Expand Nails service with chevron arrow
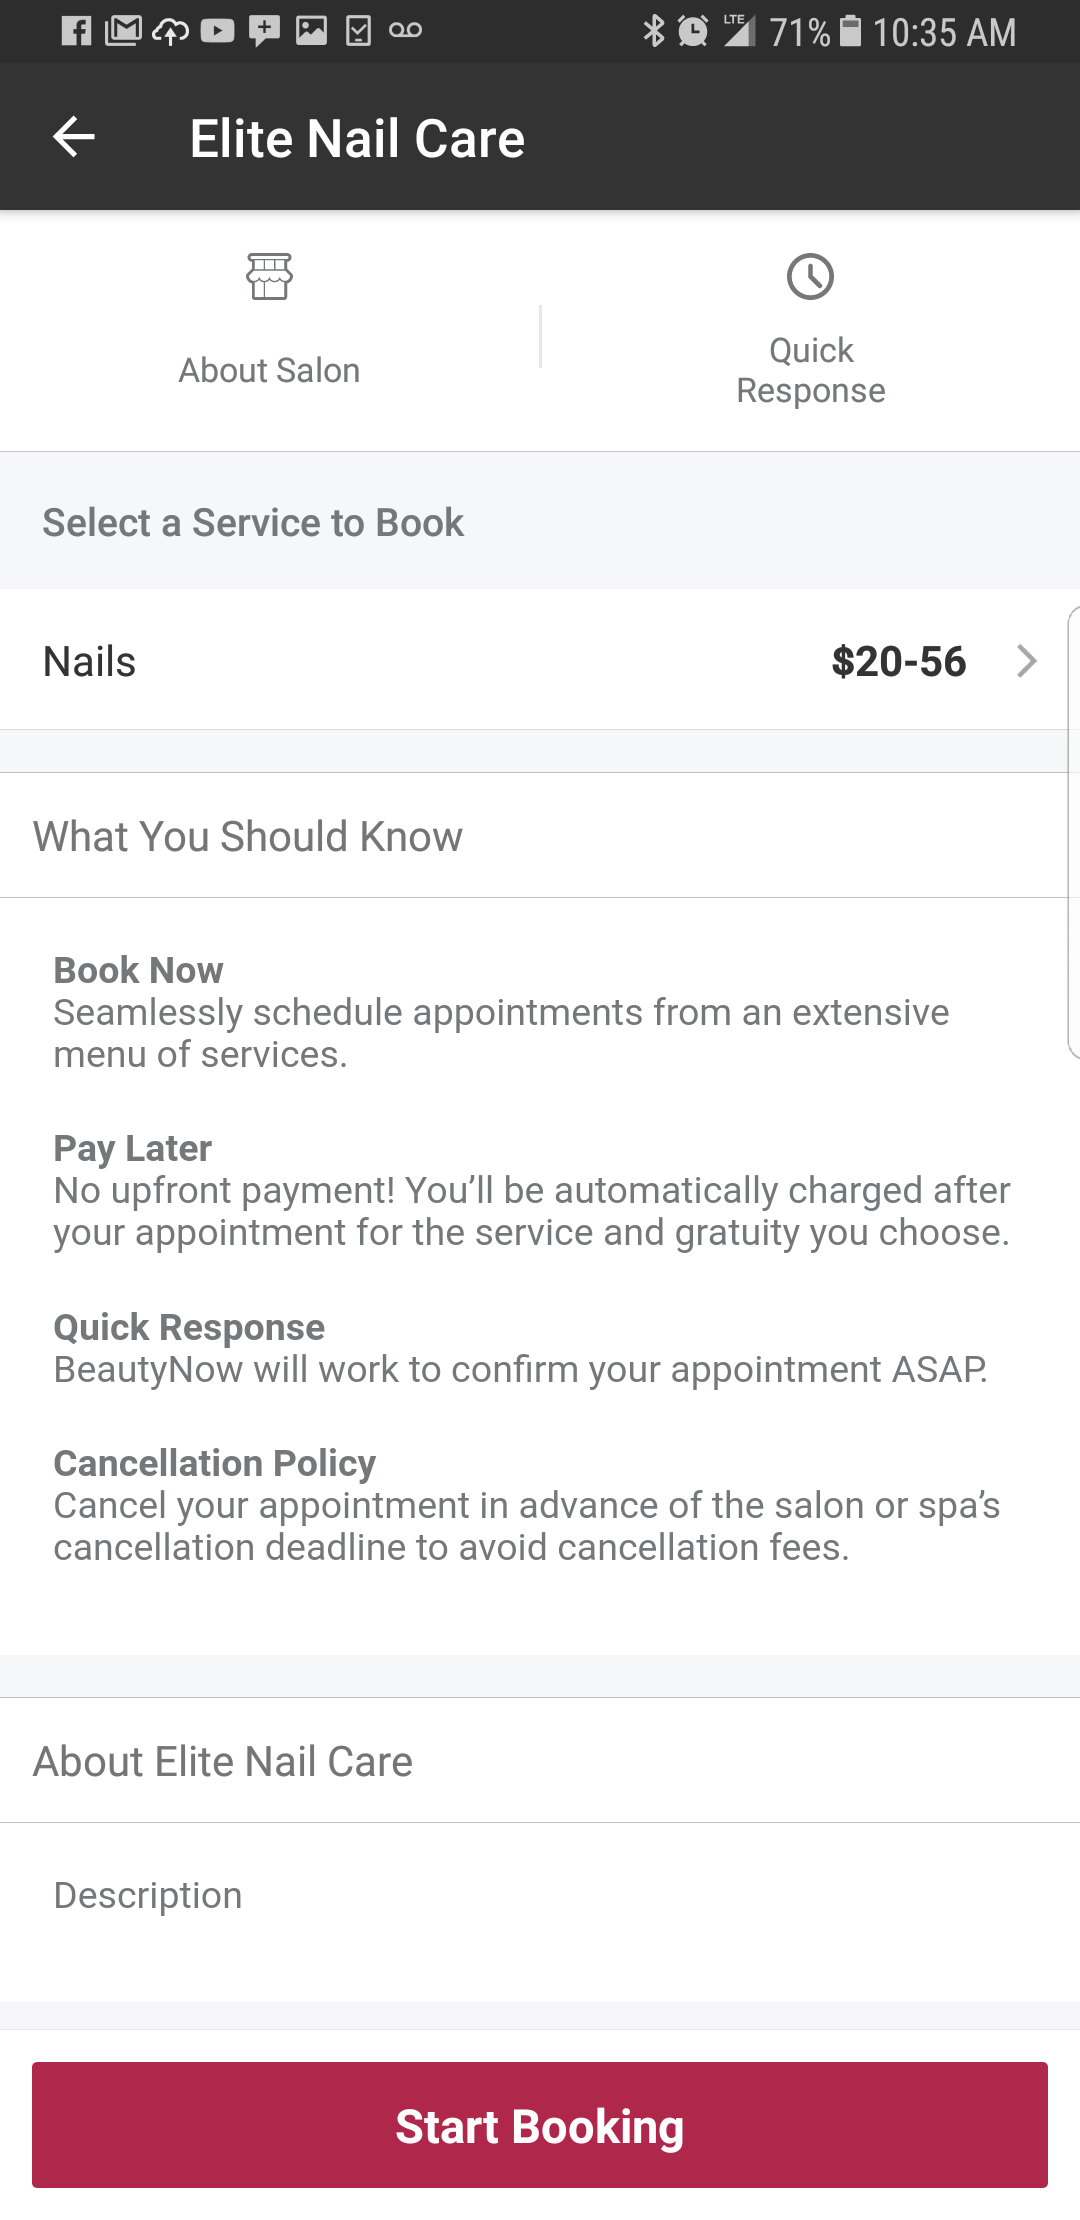 [1026, 661]
